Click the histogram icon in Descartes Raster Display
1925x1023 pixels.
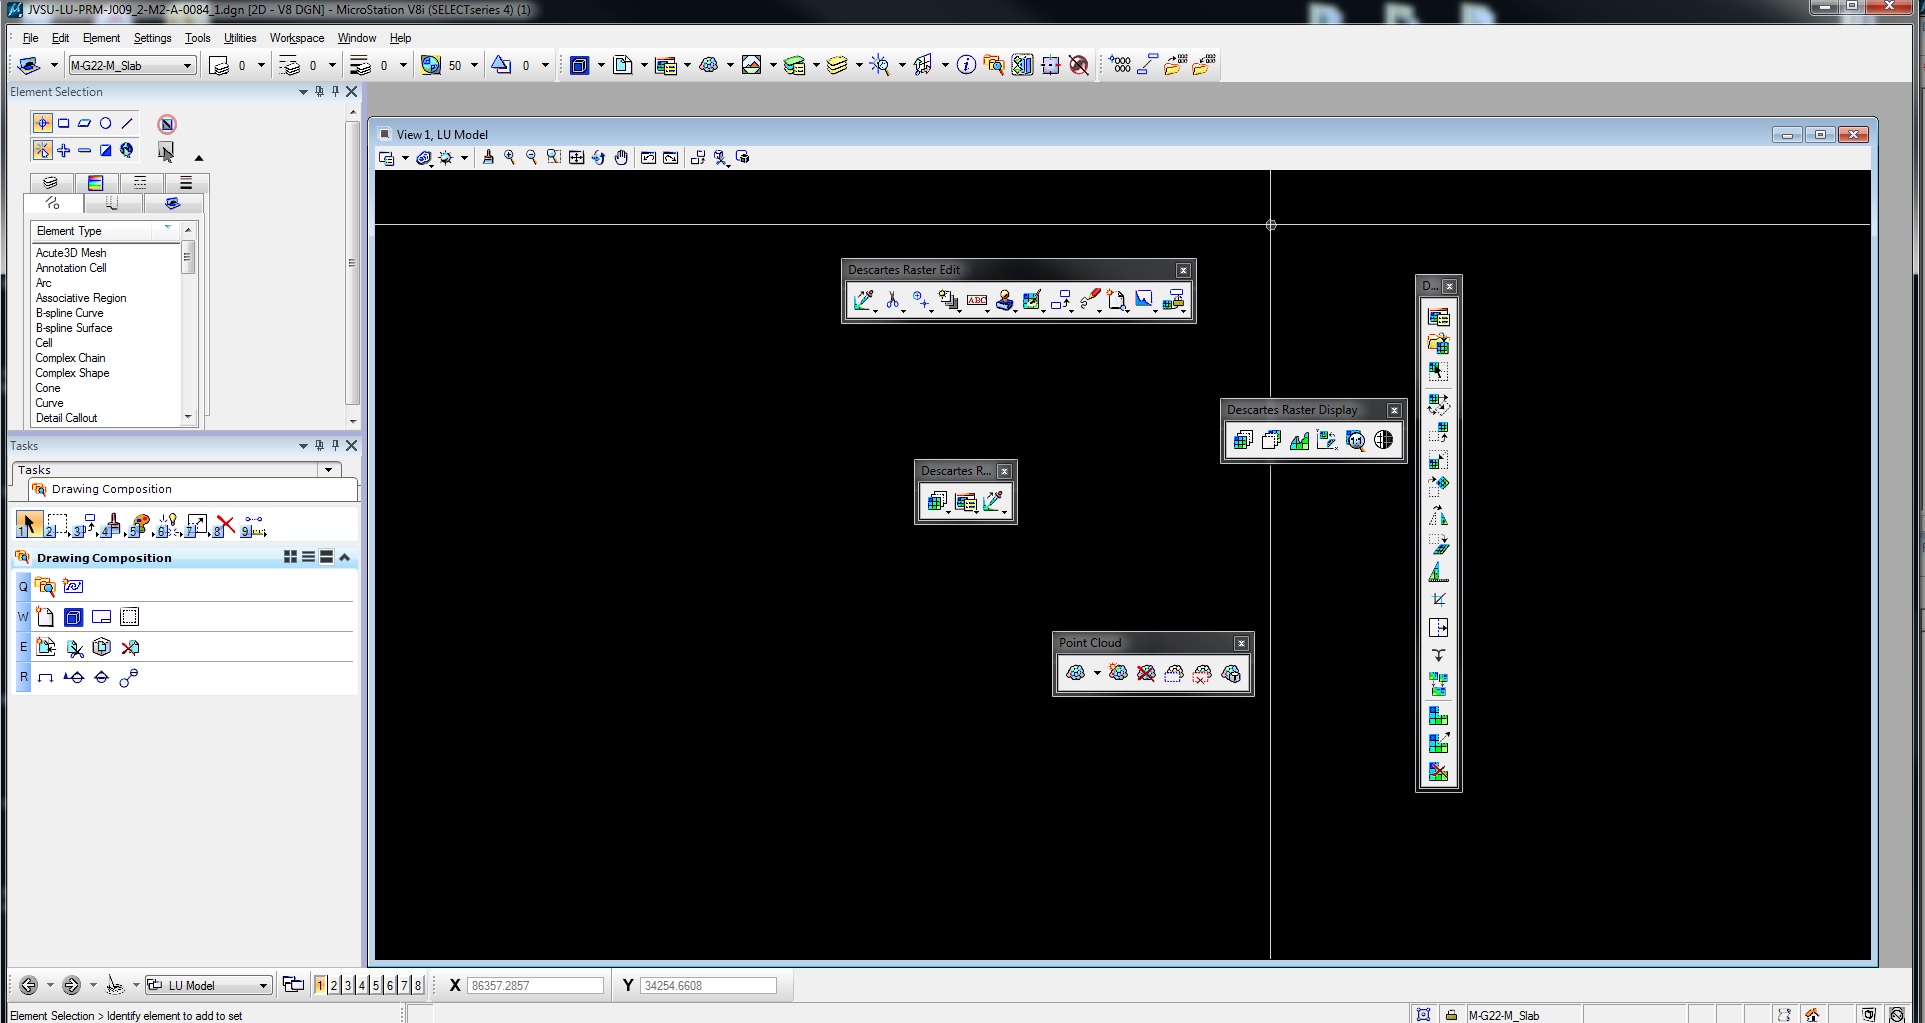(x=1299, y=440)
